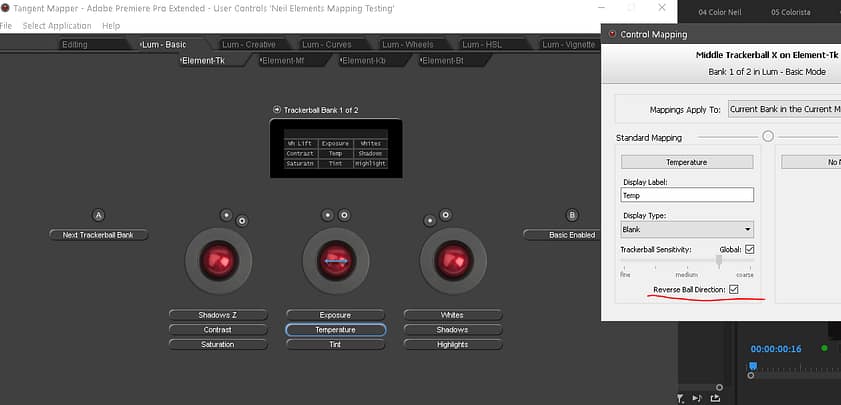Click the Tangent Mapper title bar app icon

[5, 8]
